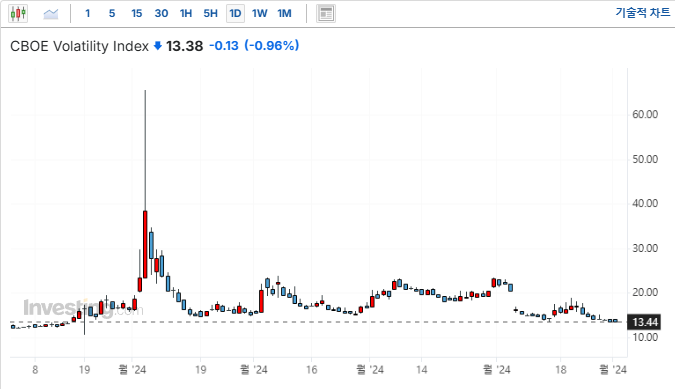Switch to the 1W timeframe

[260, 14]
